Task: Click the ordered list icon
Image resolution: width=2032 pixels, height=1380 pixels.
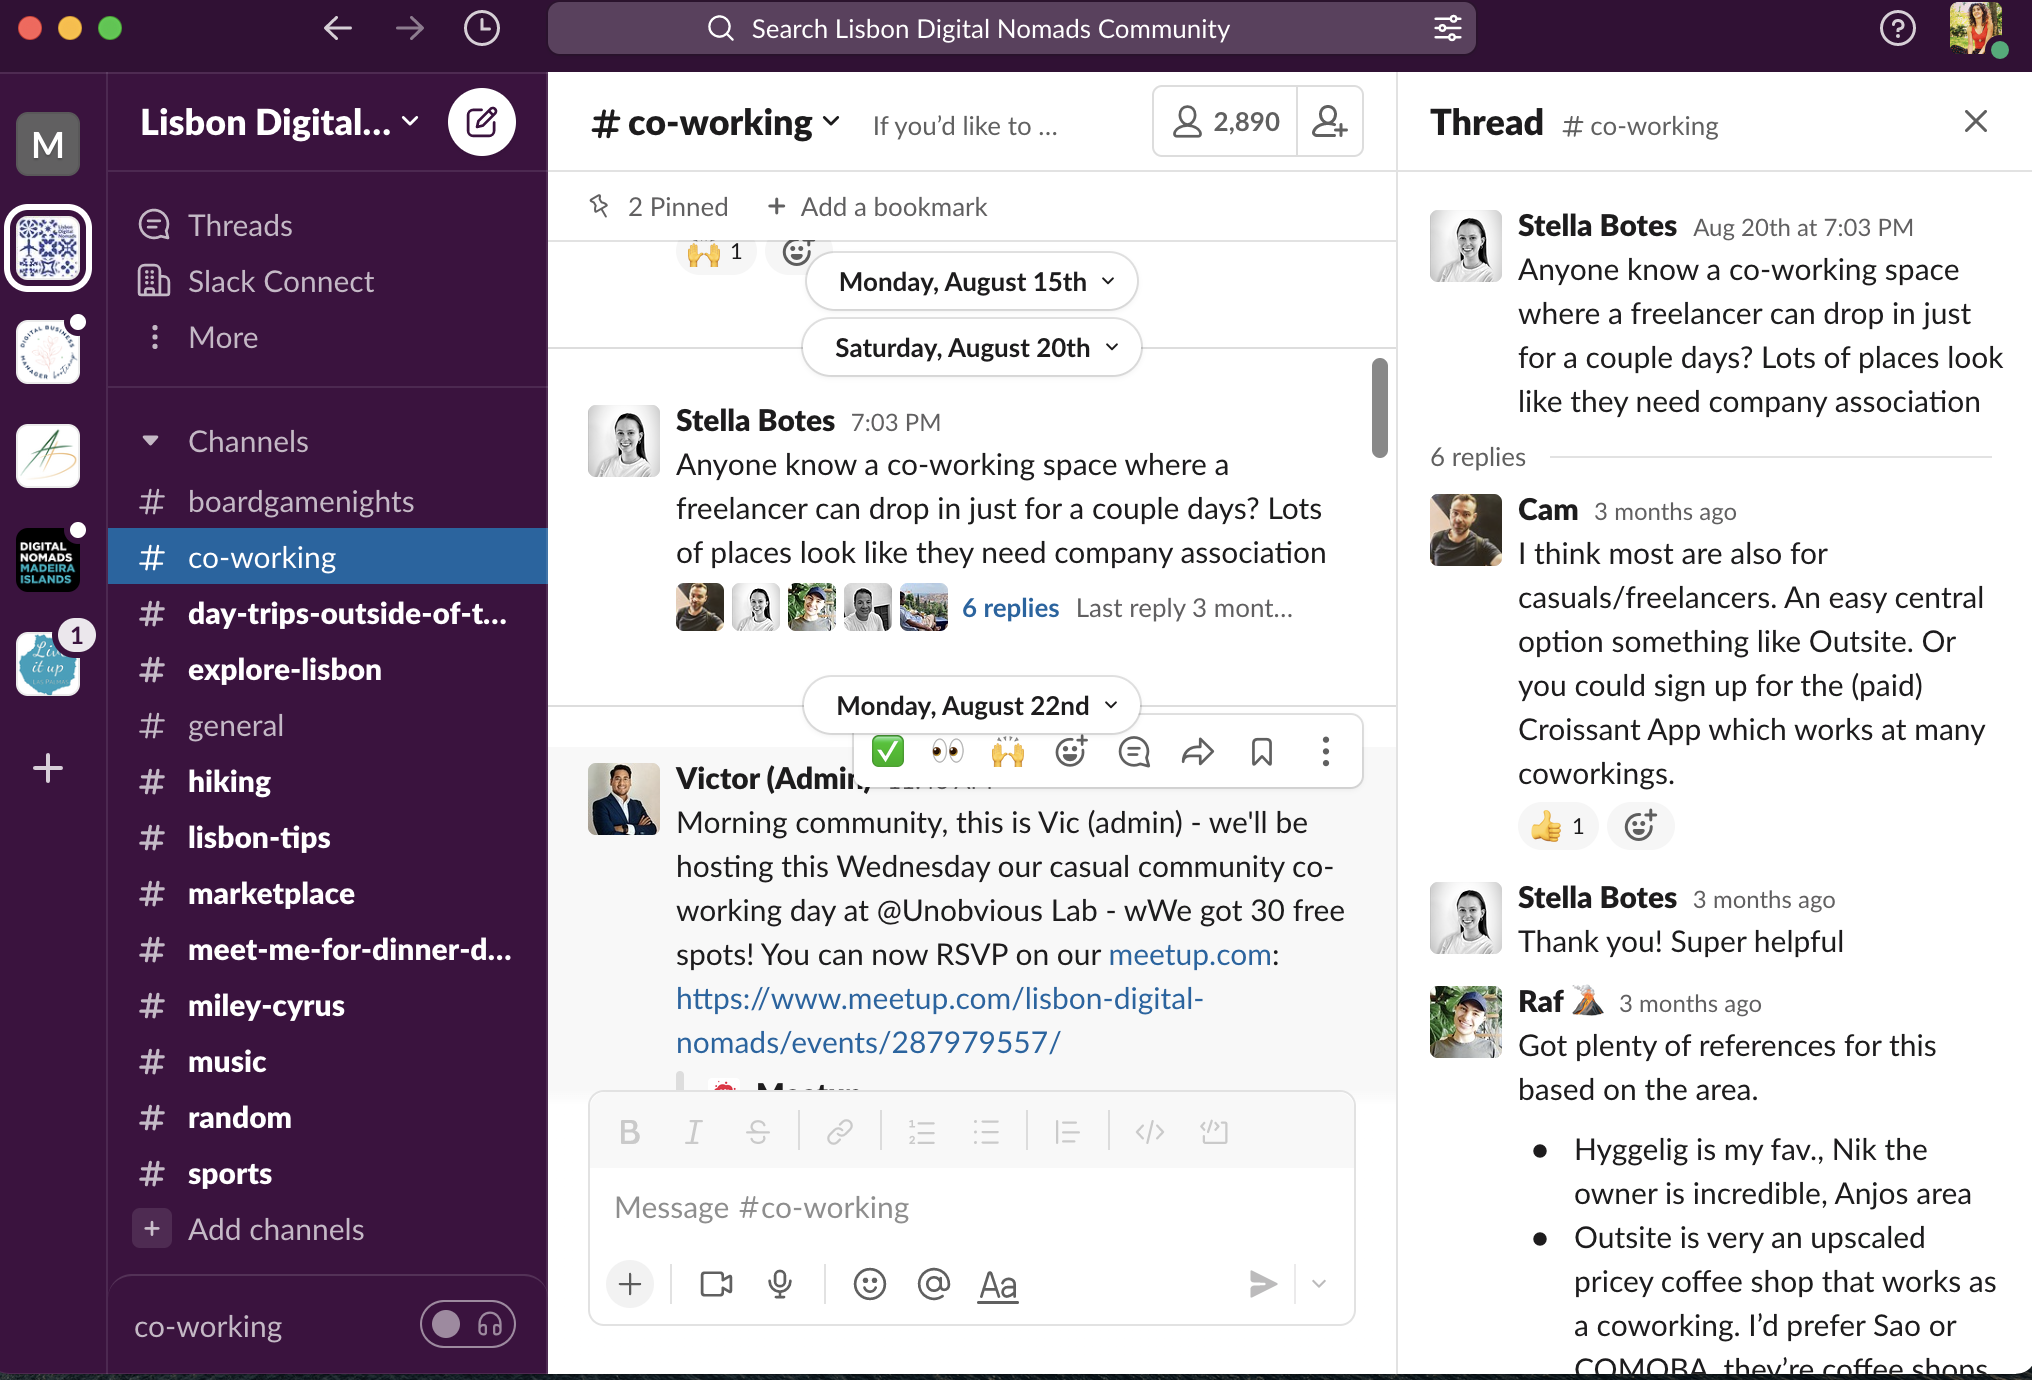Action: point(919,1137)
